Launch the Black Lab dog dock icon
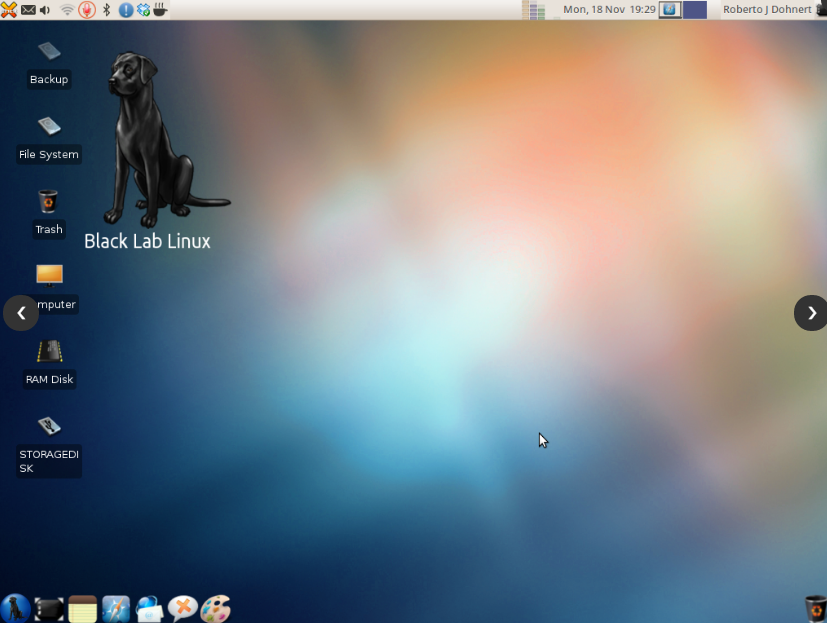Screen dimensions: 827x623 (15, 608)
